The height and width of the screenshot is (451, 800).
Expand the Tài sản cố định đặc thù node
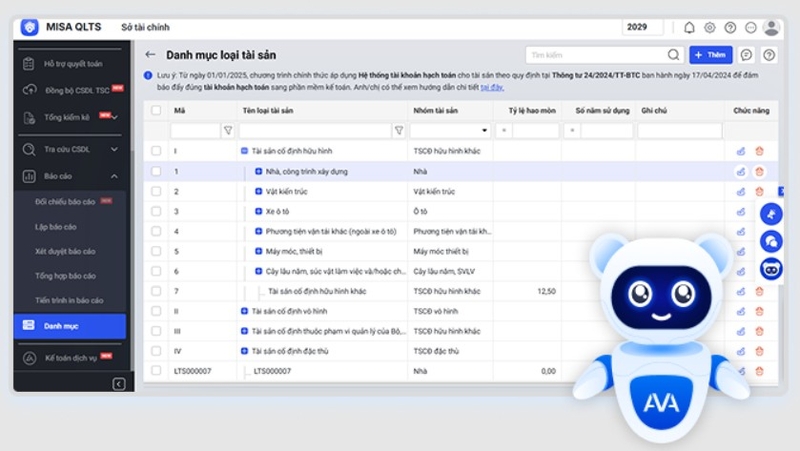click(244, 351)
